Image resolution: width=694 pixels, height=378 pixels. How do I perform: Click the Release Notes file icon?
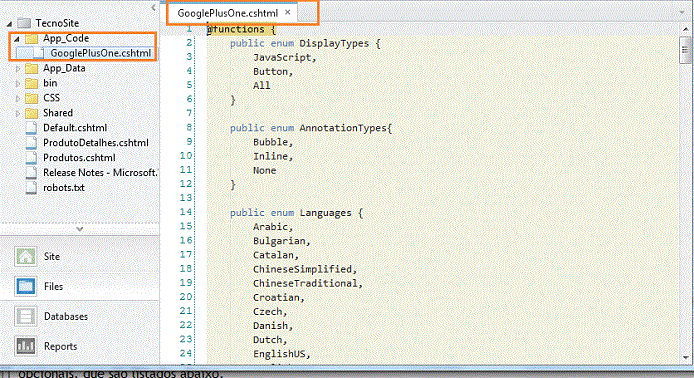[x=31, y=173]
